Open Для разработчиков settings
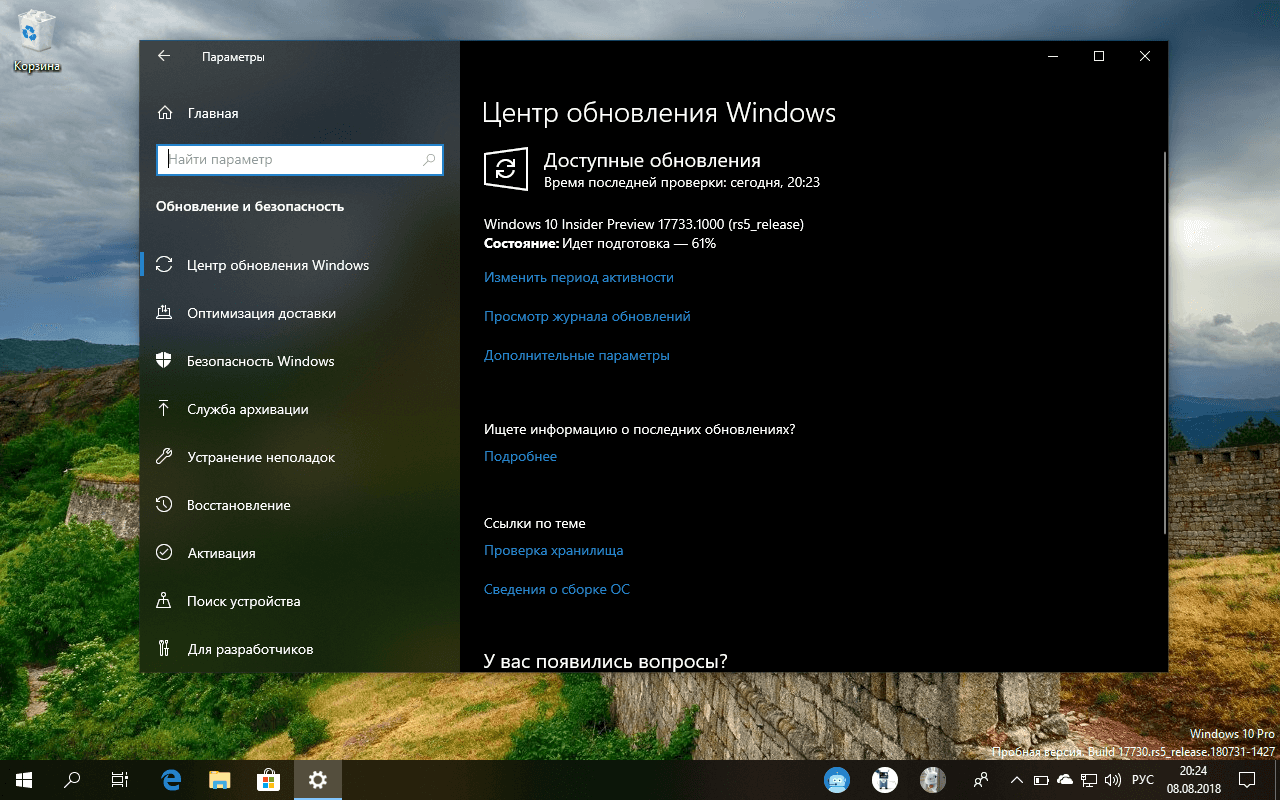1280x800 pixels. pyautogui.click(x=250, y=649)
